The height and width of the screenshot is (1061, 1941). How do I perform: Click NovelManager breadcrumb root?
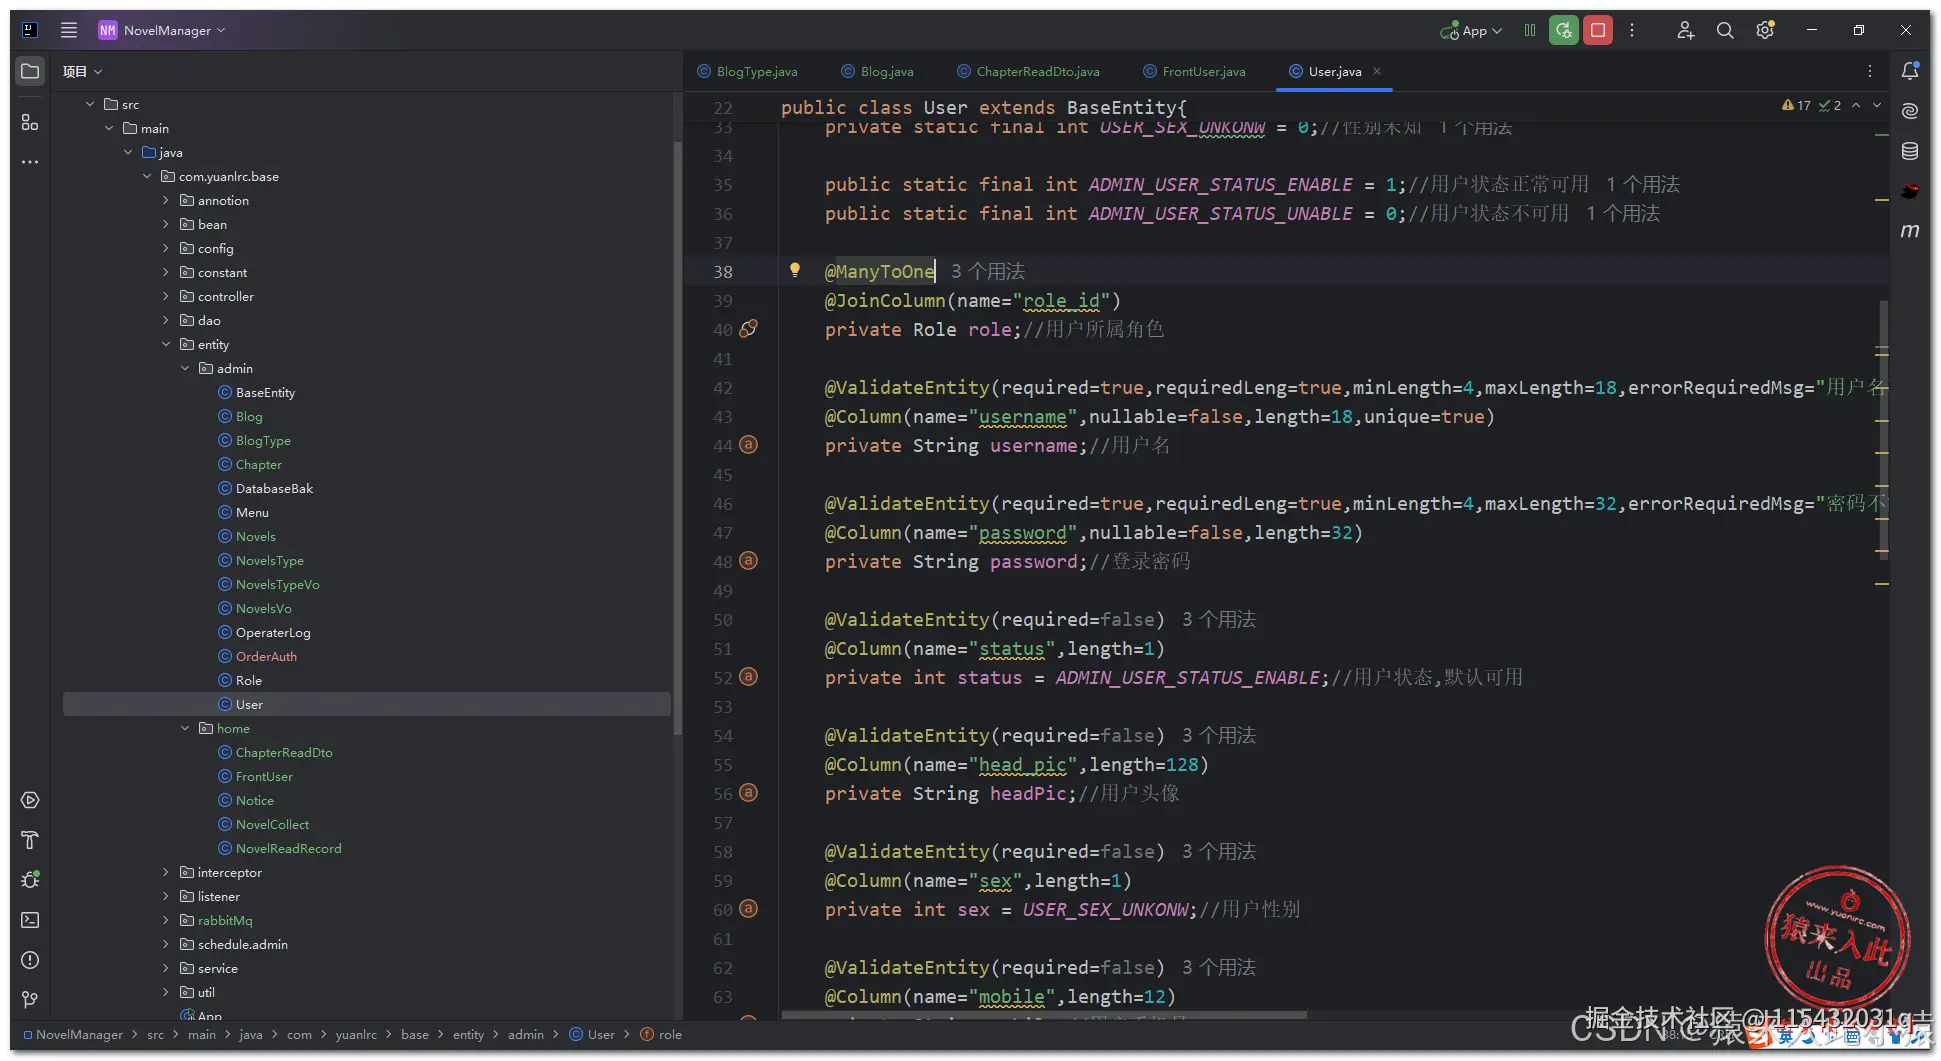click(72, 1034)
